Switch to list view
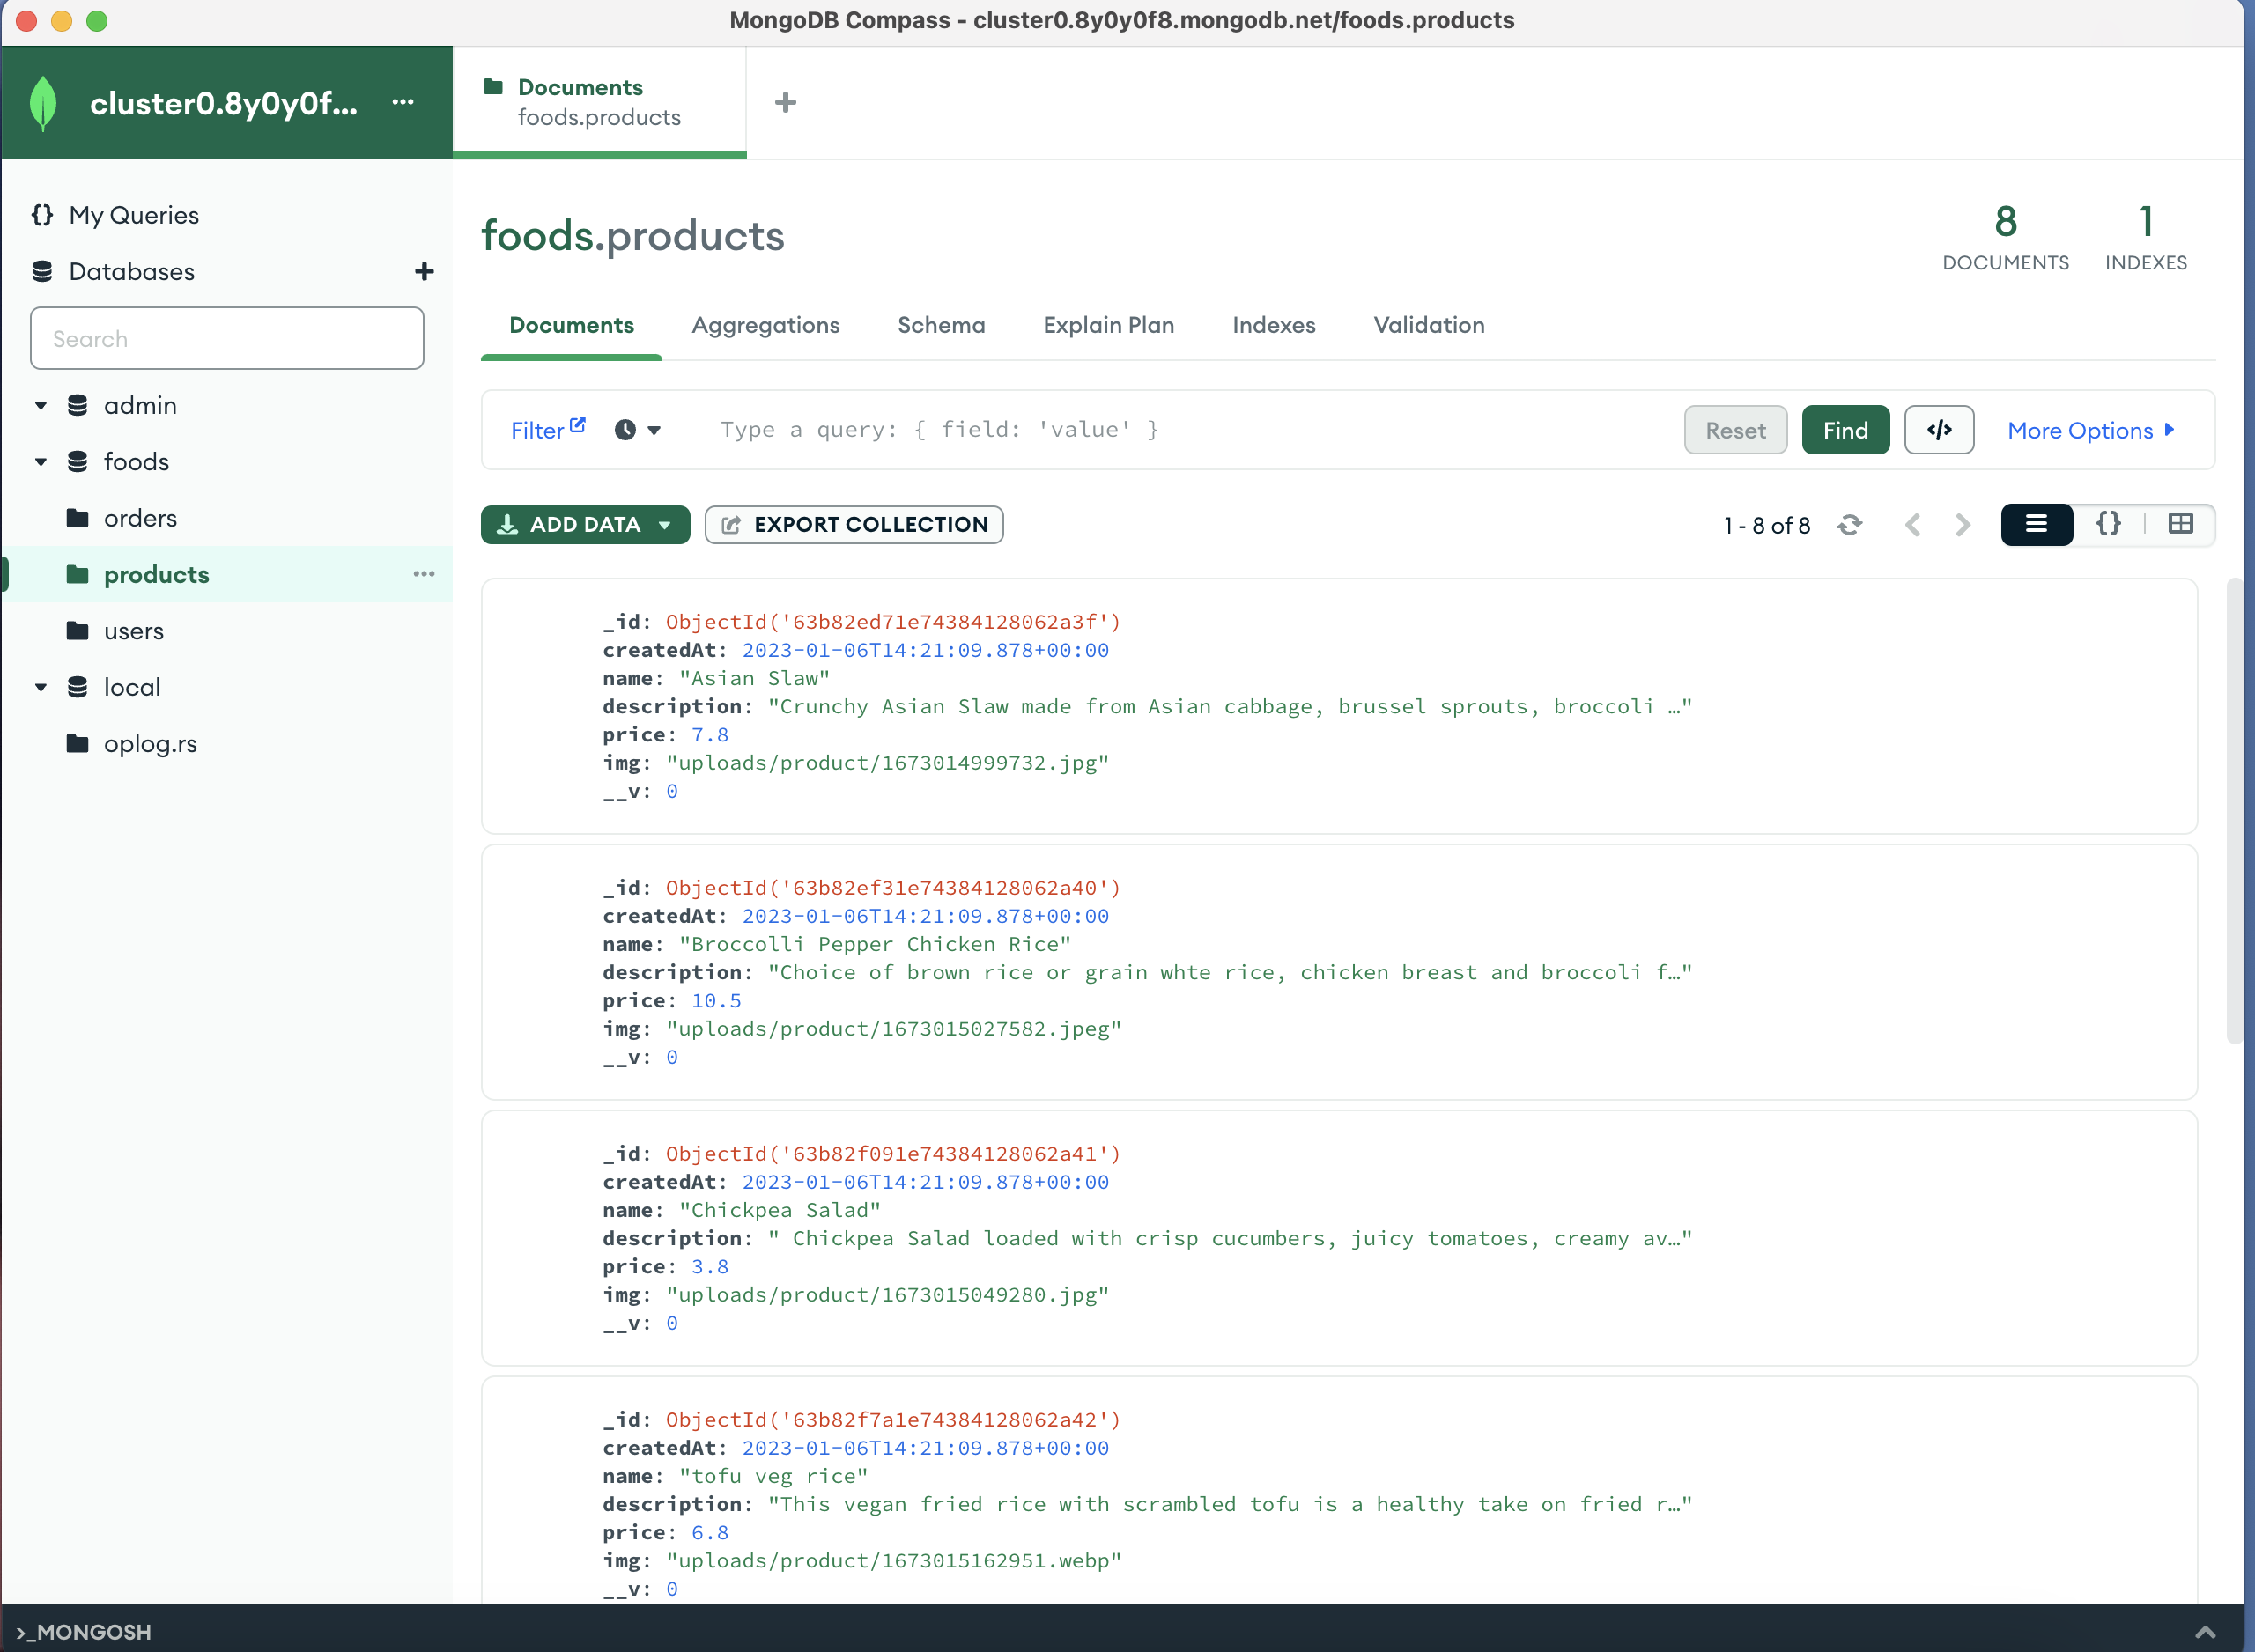Image resolution: width=2255 pixels, height=1652 pixels. [2036, 525]
